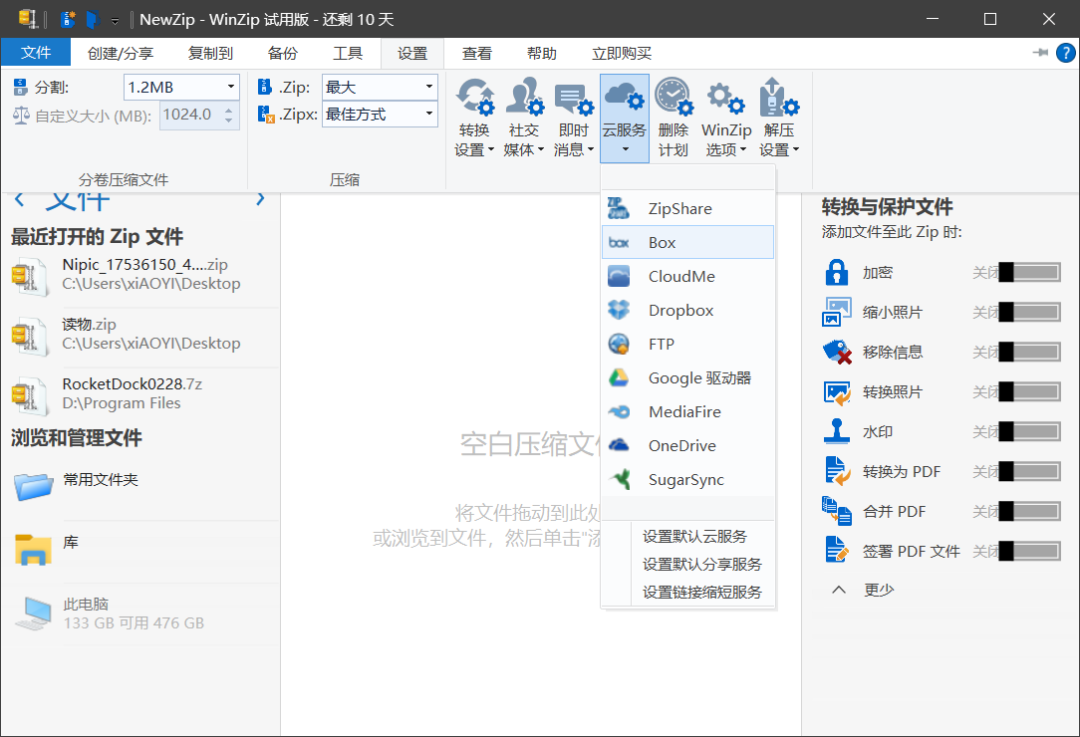Select the OneDrive menu entry
Screen dimensions: 1080x737
click(681, 446)
